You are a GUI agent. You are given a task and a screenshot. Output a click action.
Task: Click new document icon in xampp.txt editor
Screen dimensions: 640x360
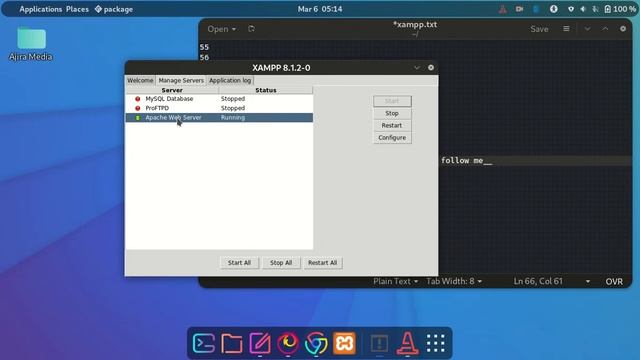tap(251, 29)
